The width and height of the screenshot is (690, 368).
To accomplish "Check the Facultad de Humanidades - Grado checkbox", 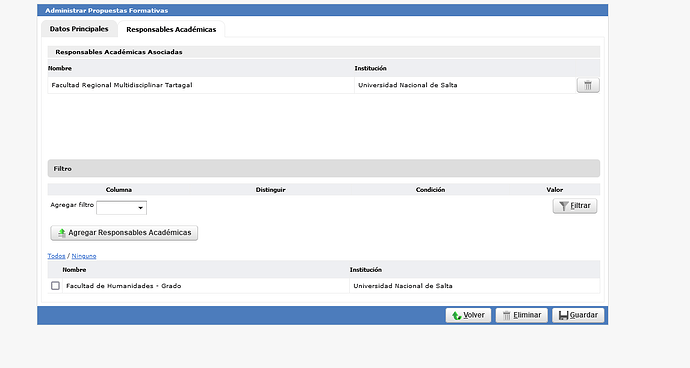I will (55, 286).
